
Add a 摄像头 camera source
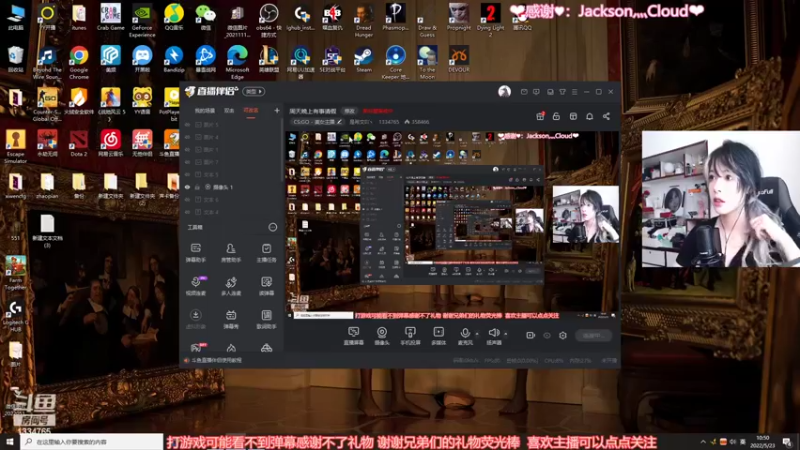[382, 336]
